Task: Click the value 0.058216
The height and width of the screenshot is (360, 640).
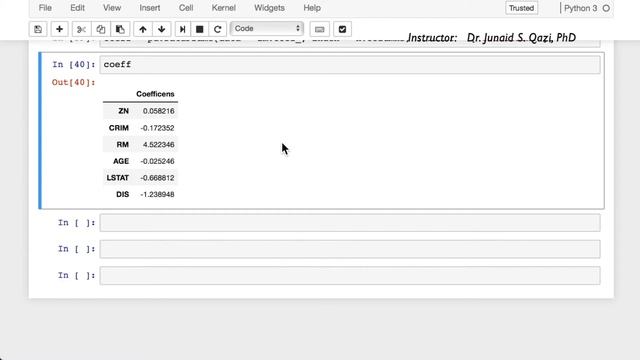Action: [x=158, y=111]
